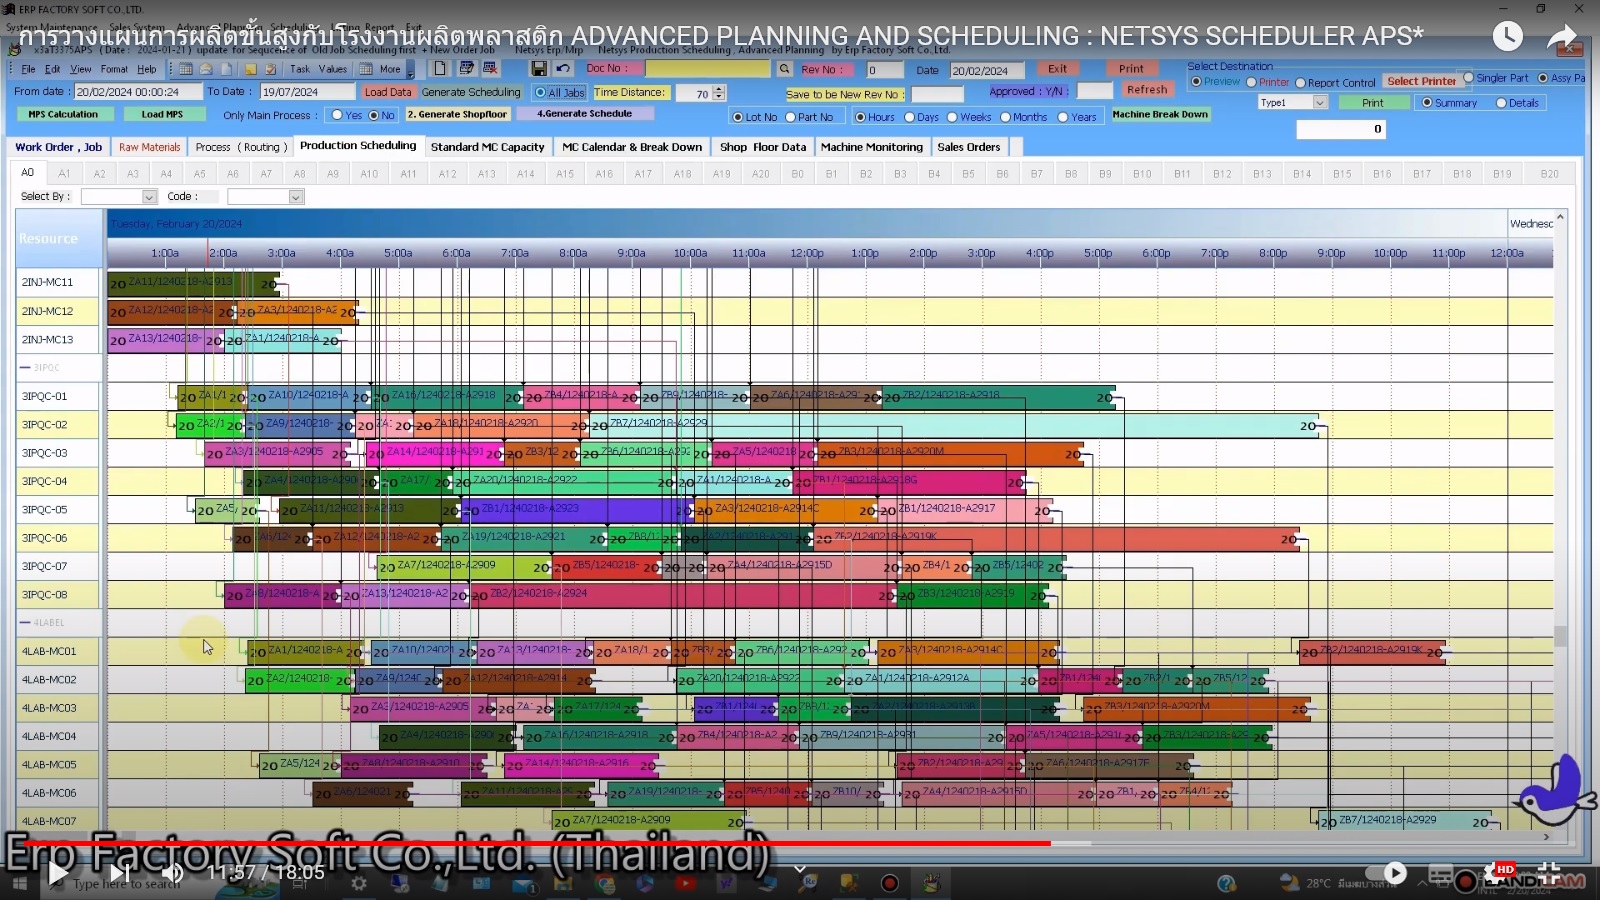Image resolution: width=1600 pixels, height=900 pixels.
Task: Choose Yes for Only Main Process
Action: coord(338,116)
